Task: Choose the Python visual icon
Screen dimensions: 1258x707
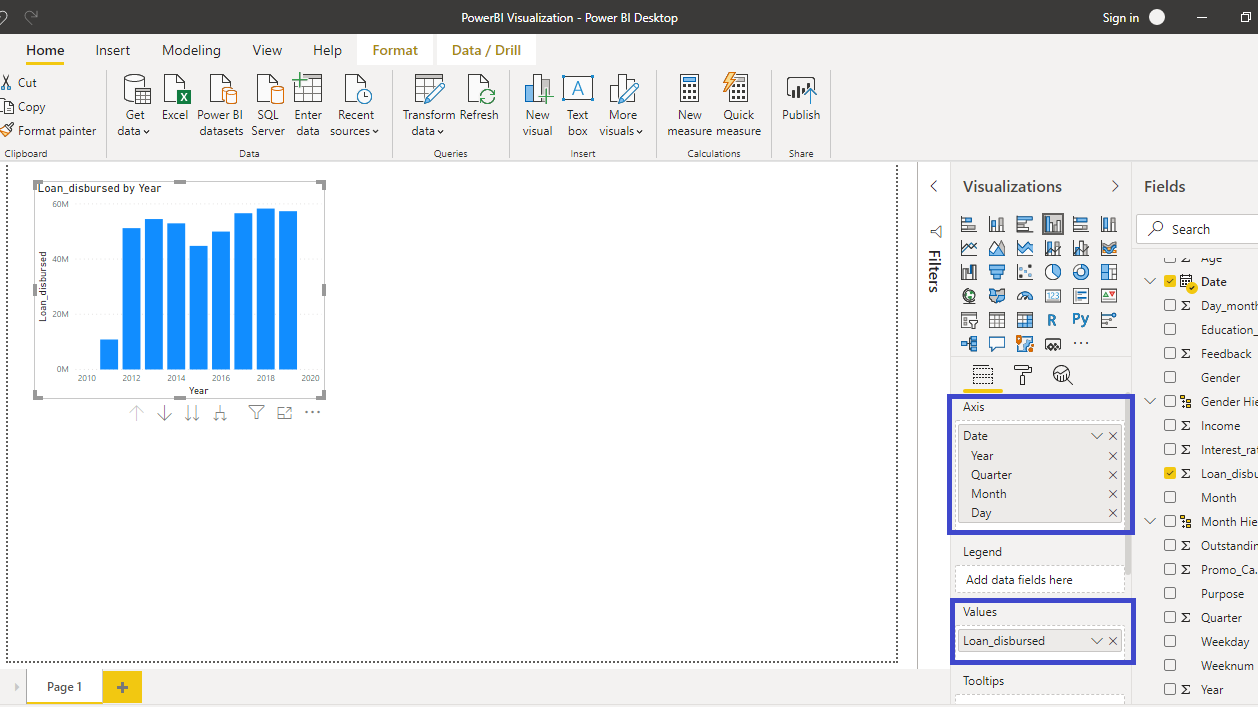Action: pyautogui.click(x=1080, y=320)
